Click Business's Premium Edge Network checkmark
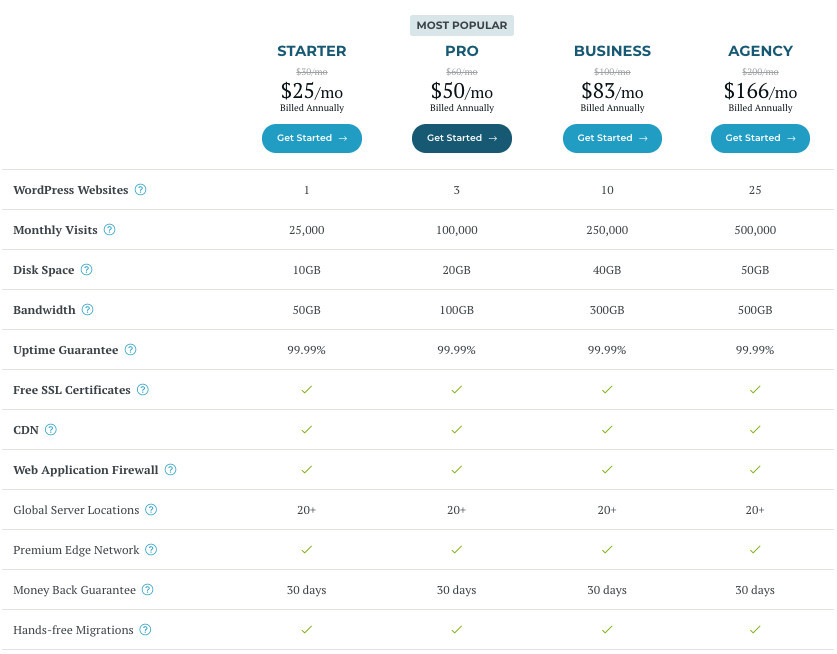The width and height of the screenshot is (837, 654). click(607, 550)
